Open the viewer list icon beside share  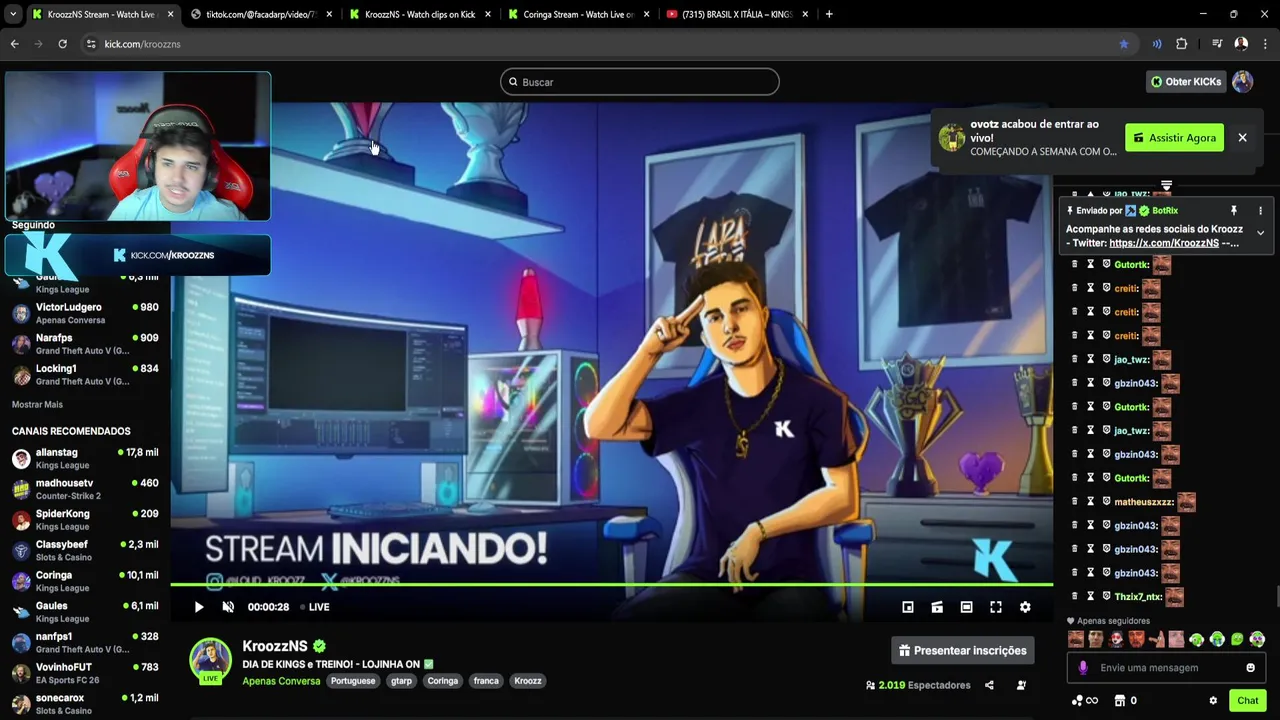click(x=1021, y=685)
